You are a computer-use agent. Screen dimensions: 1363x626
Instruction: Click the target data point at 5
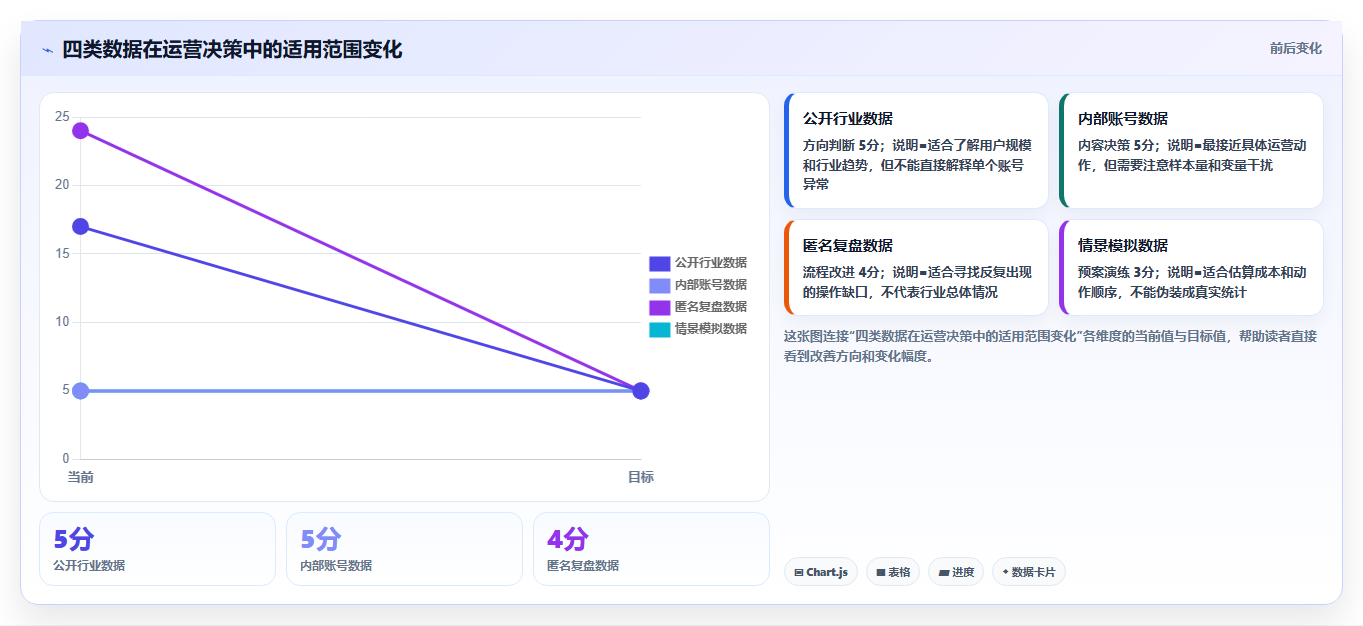point(641,390)
